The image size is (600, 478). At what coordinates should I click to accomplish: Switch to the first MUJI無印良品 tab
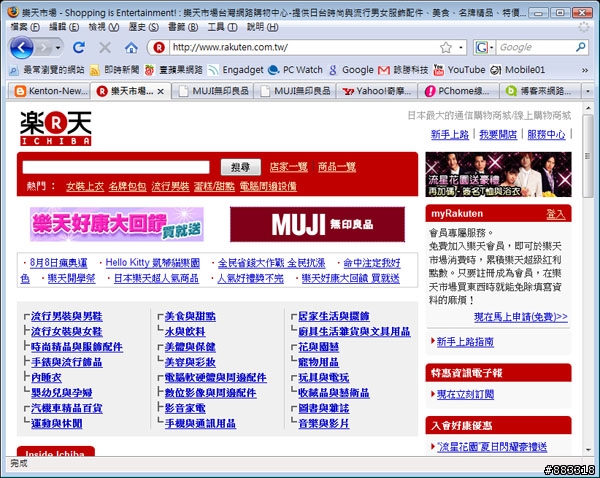213,91
